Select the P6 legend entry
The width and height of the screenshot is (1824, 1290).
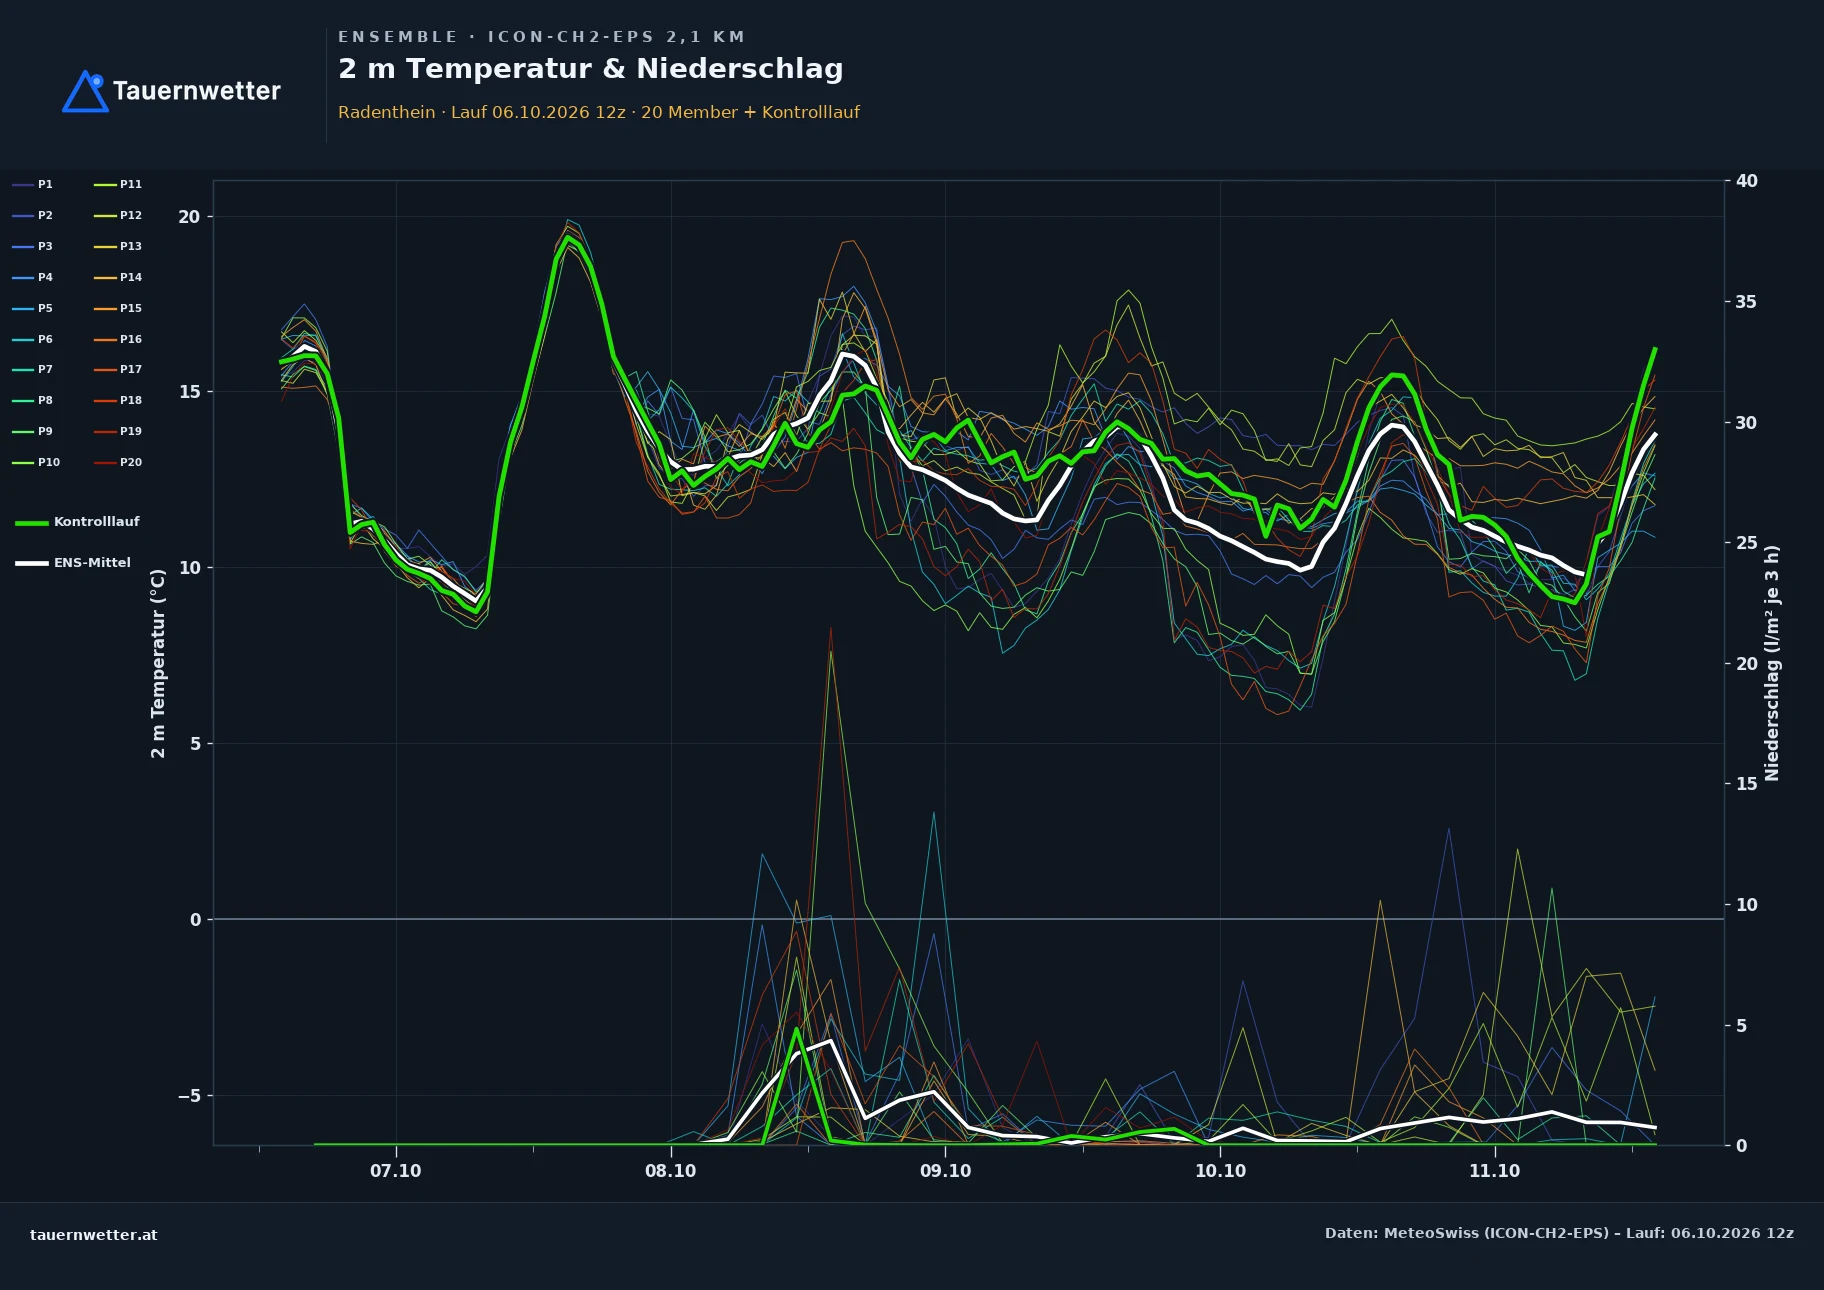[x=32, y=339]
